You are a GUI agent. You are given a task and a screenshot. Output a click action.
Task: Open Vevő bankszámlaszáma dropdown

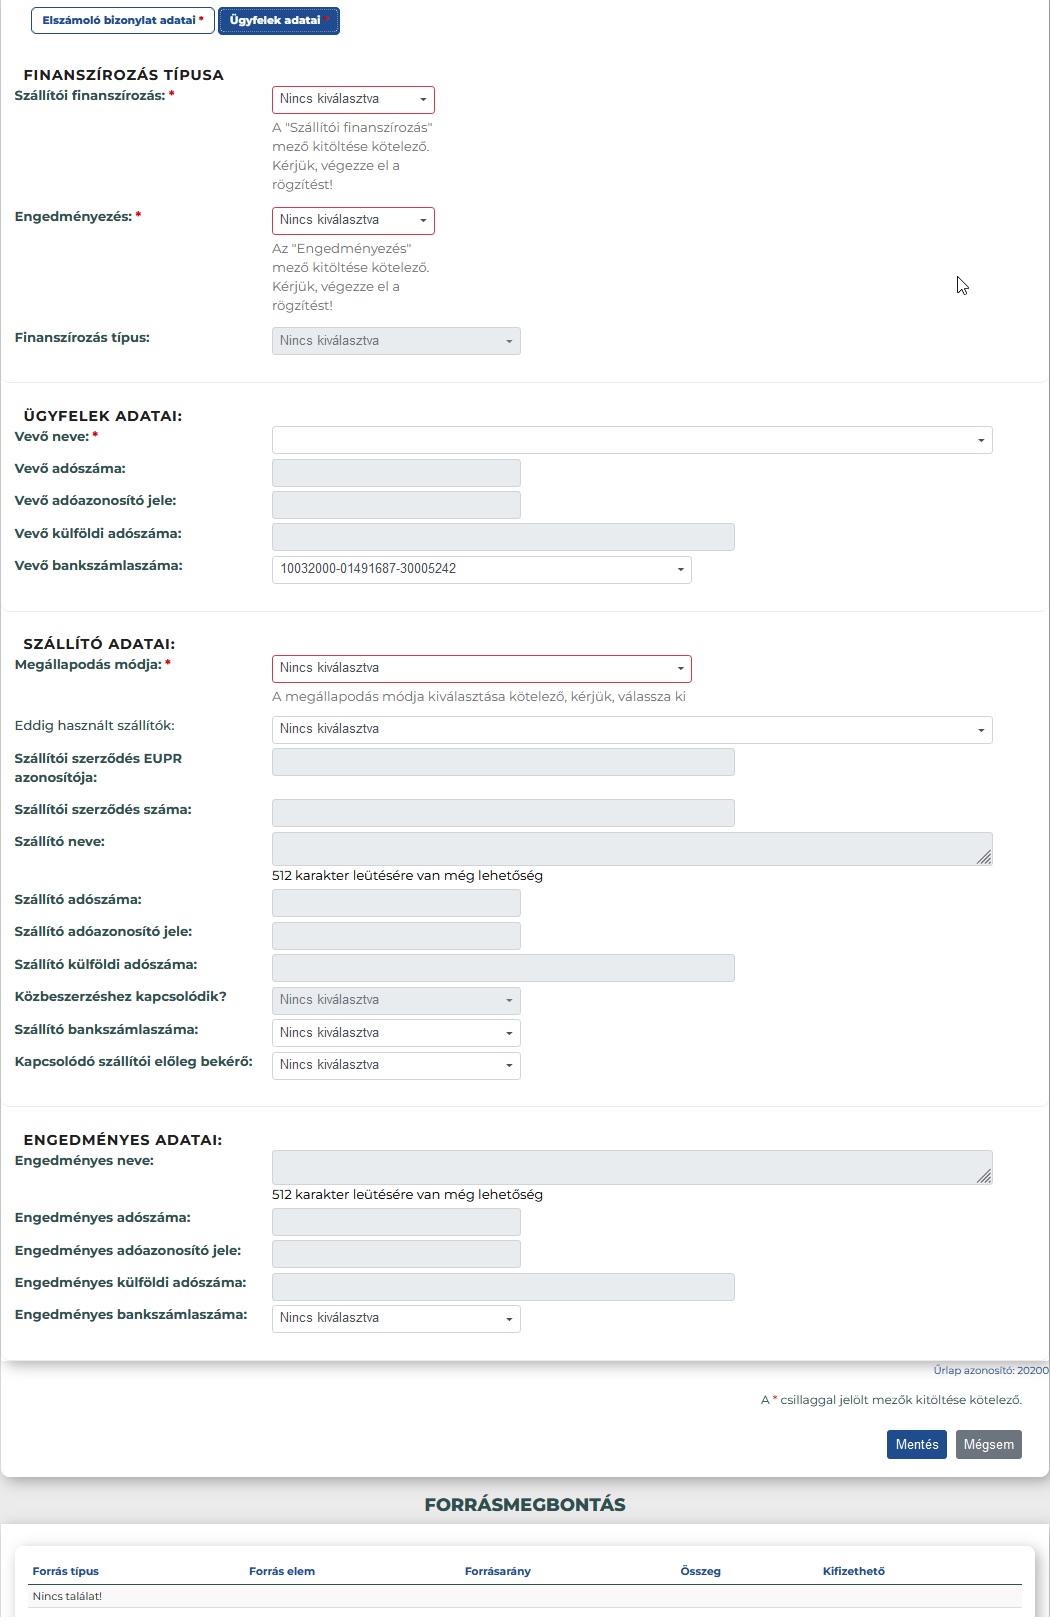click(x=481, y=569)
